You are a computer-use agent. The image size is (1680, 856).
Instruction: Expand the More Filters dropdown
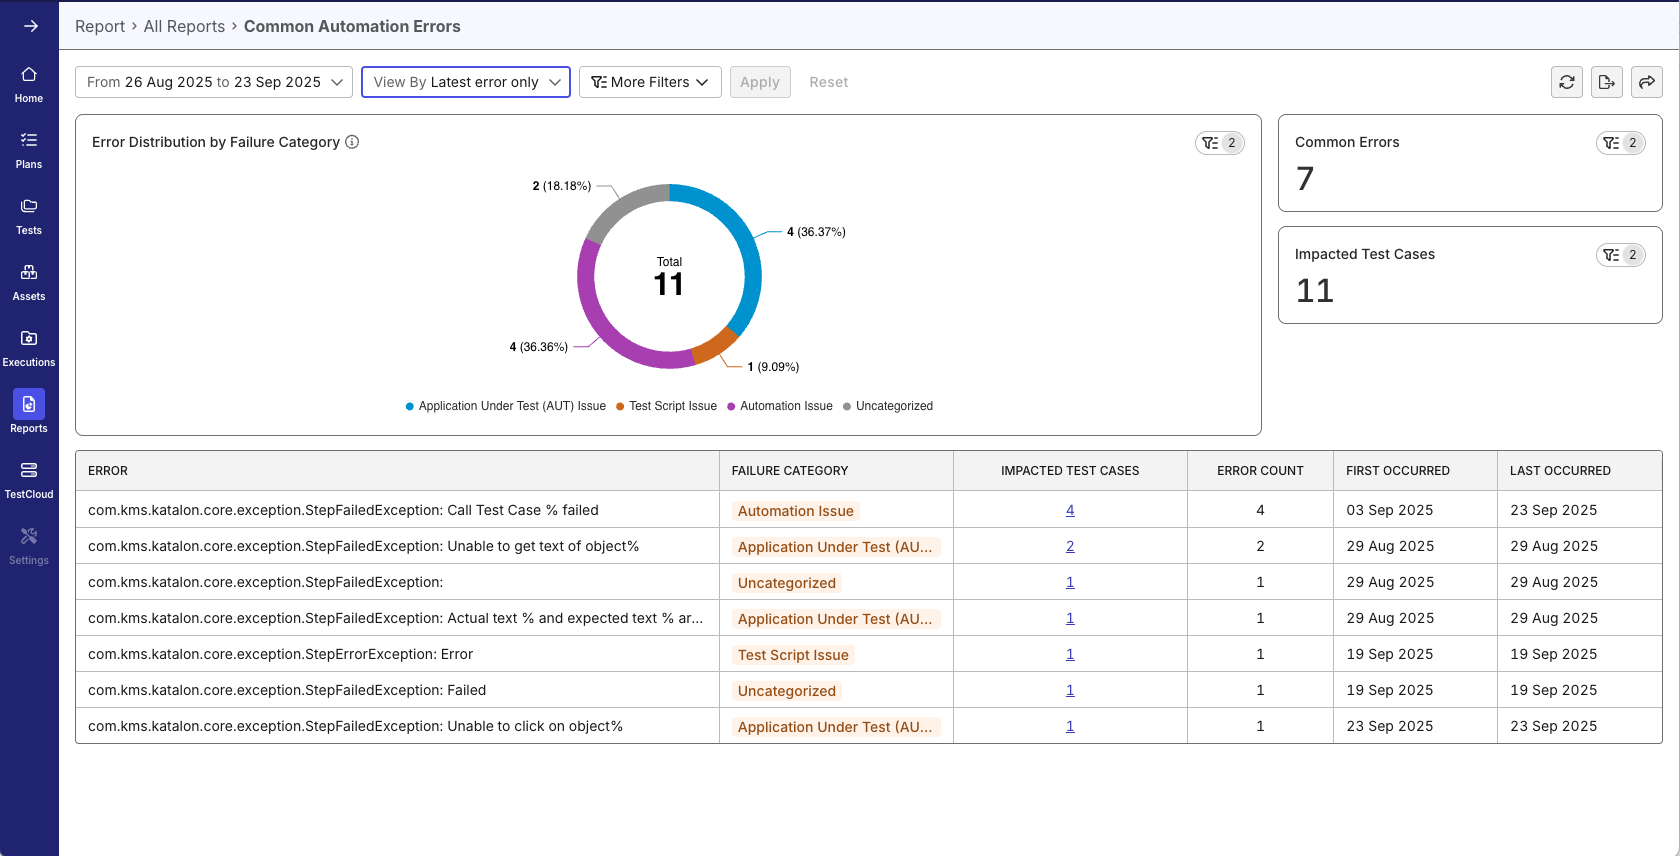tap(650, 82)
